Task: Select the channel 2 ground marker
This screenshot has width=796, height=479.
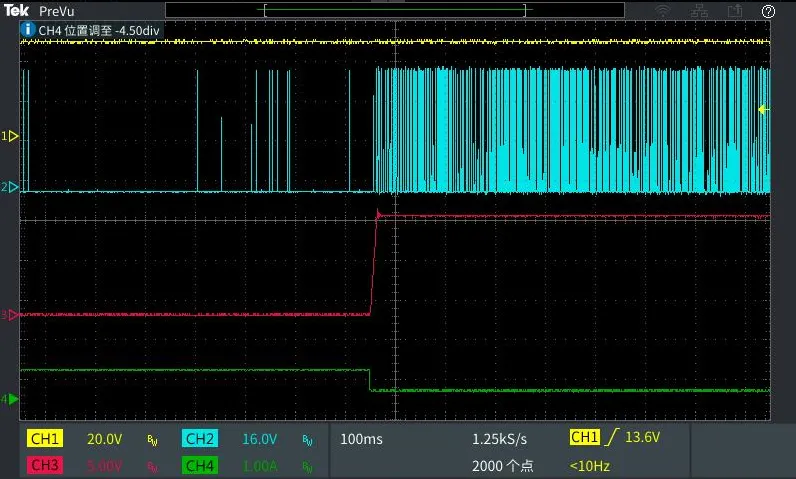Action: tap(10, 187)
